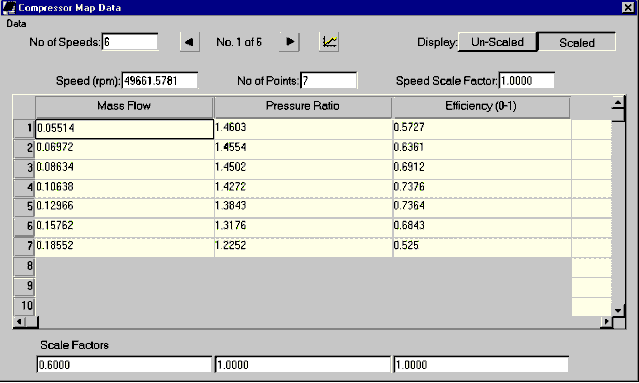Select efficiency cell 0.5727
Viewport: 639px width, 383px height.
point(482,128)
